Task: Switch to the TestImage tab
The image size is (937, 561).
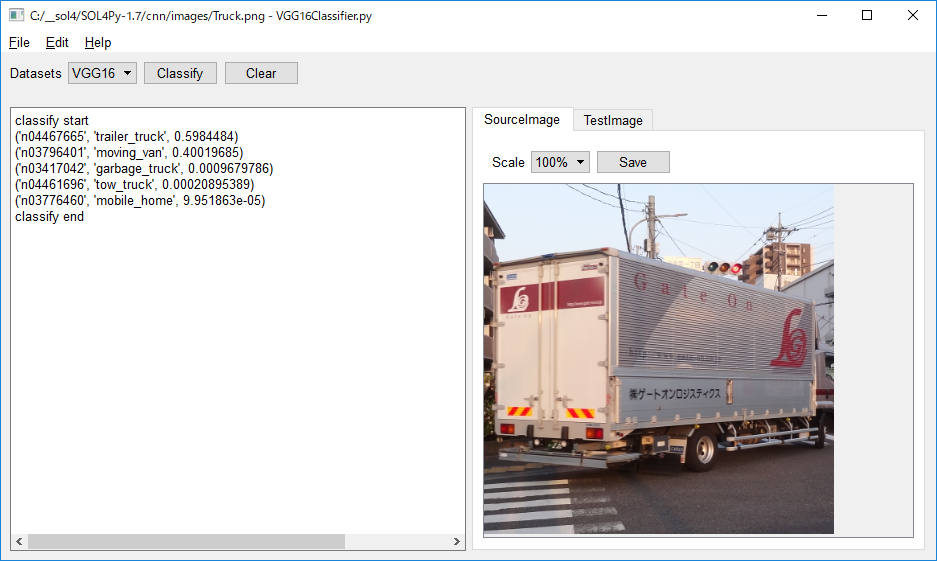Action: point(613,120)
